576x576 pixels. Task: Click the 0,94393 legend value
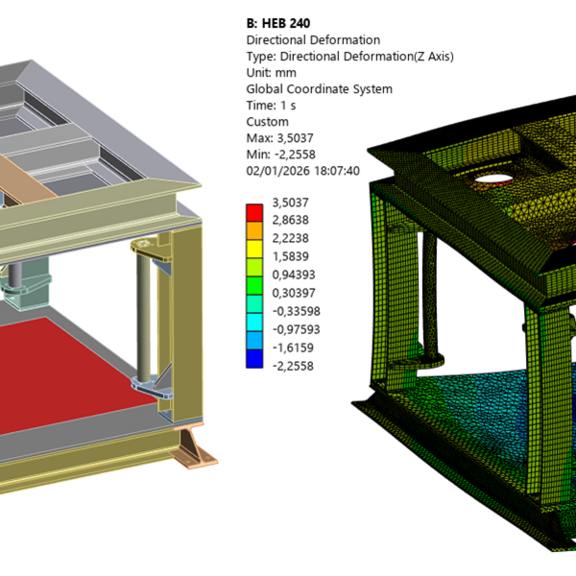(x=294, y=275)
